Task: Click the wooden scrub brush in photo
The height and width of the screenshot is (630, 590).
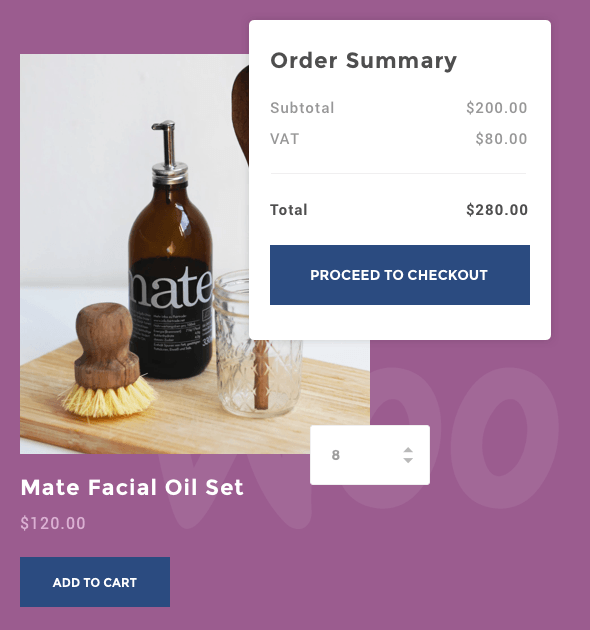Action: (x=107, y=362)
